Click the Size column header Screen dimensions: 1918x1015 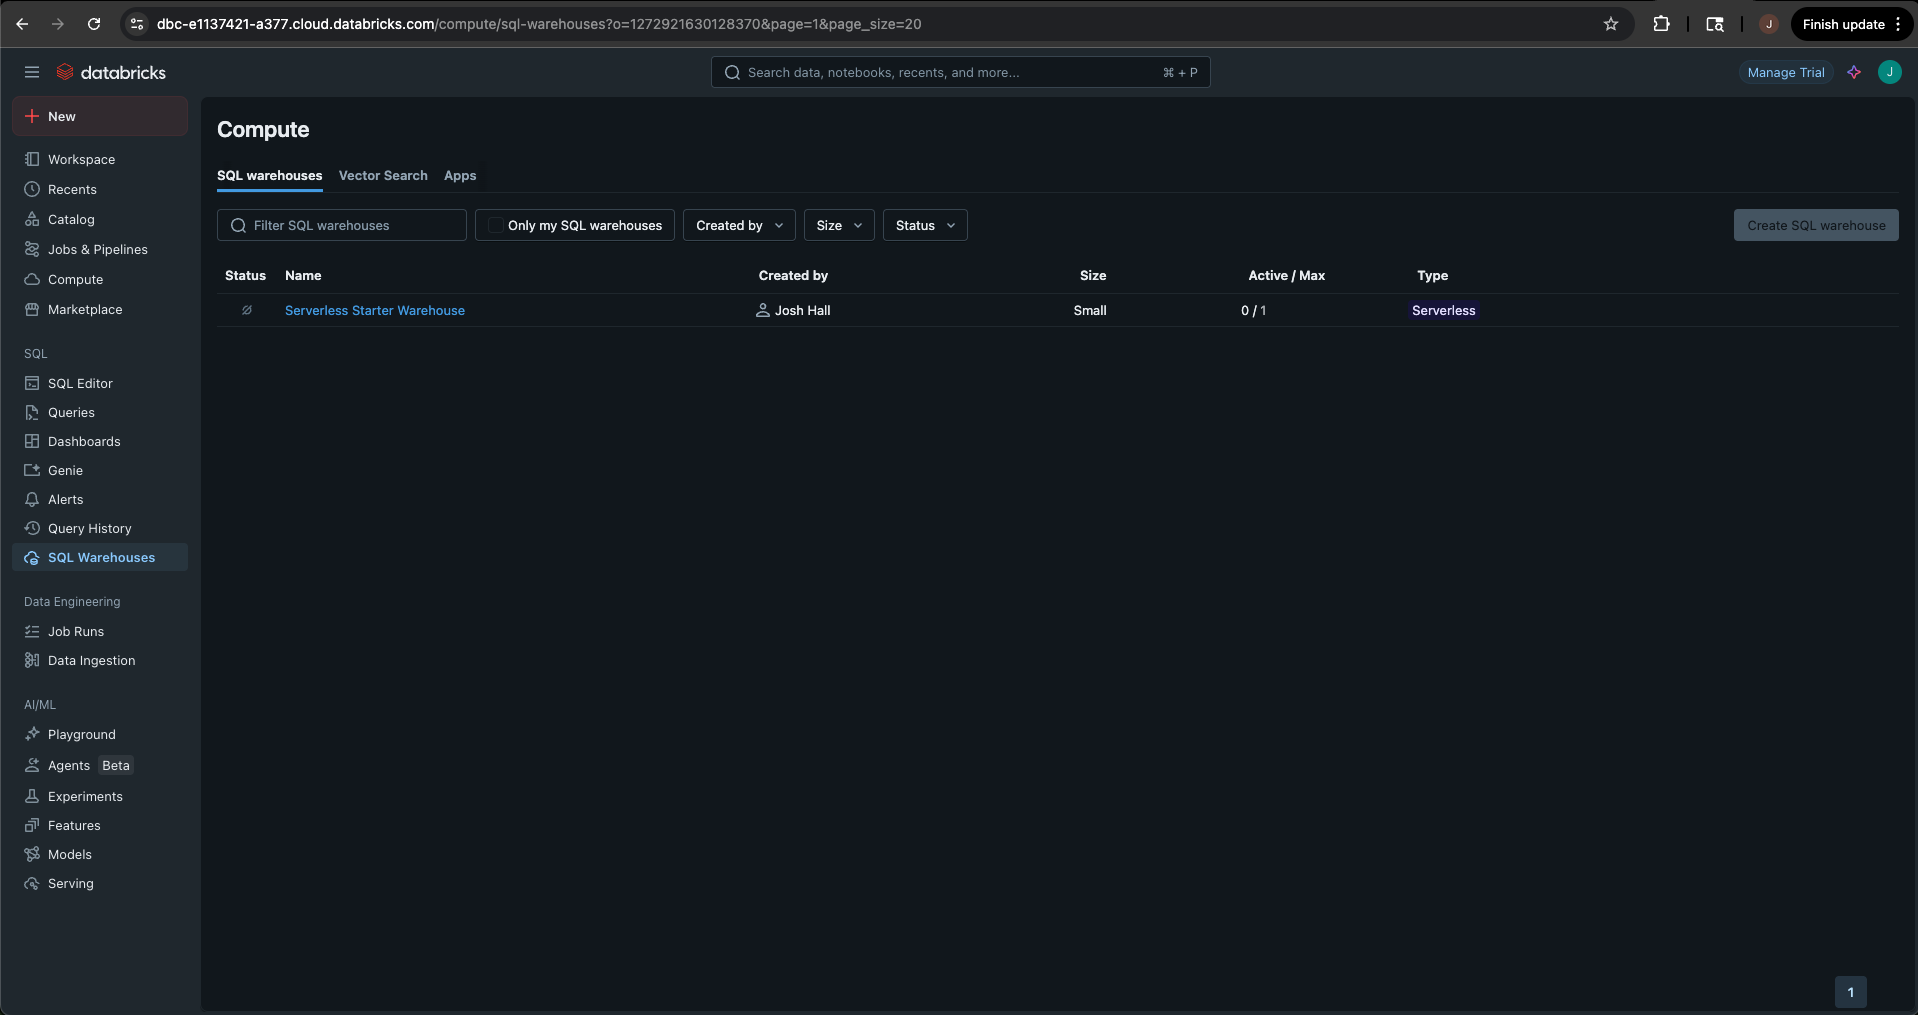1093,275
